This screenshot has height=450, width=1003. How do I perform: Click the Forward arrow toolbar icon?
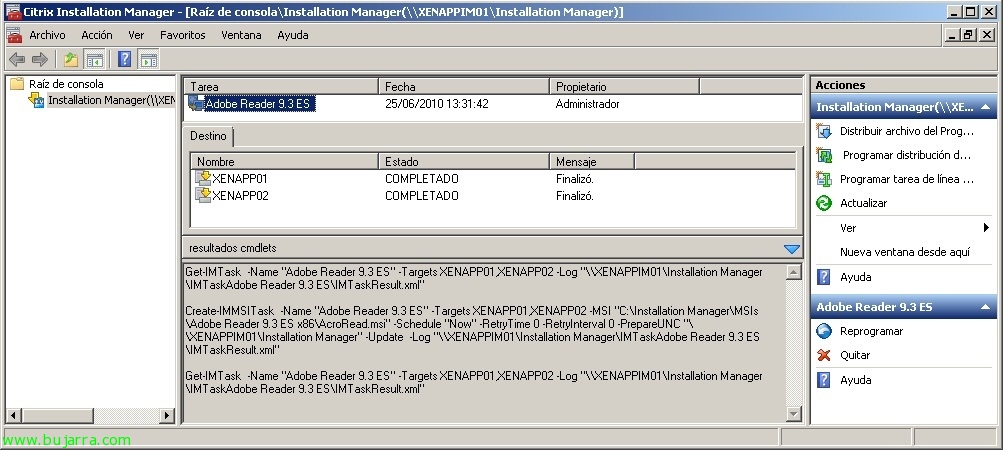(40, 60)
